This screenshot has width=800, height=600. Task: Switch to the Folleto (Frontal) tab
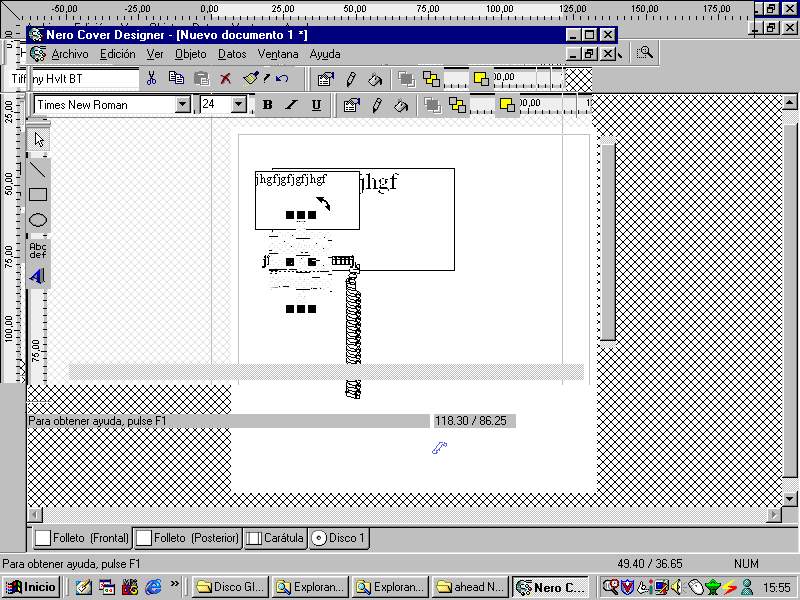pyautogui.click(x=83, y=538)
